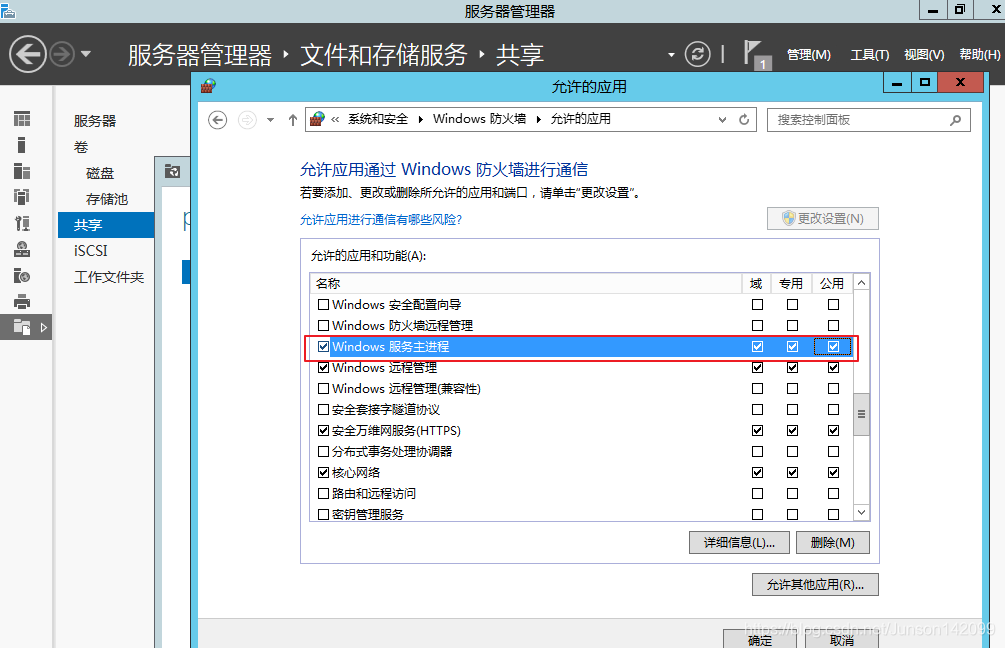Toggle 公用 checkbox for Windows 服务主进程
Viewport: 1005px width, 648px height.
click(833, 347)
